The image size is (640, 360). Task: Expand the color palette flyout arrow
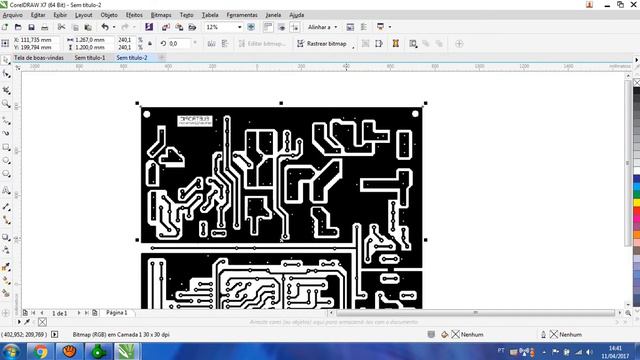636,60
